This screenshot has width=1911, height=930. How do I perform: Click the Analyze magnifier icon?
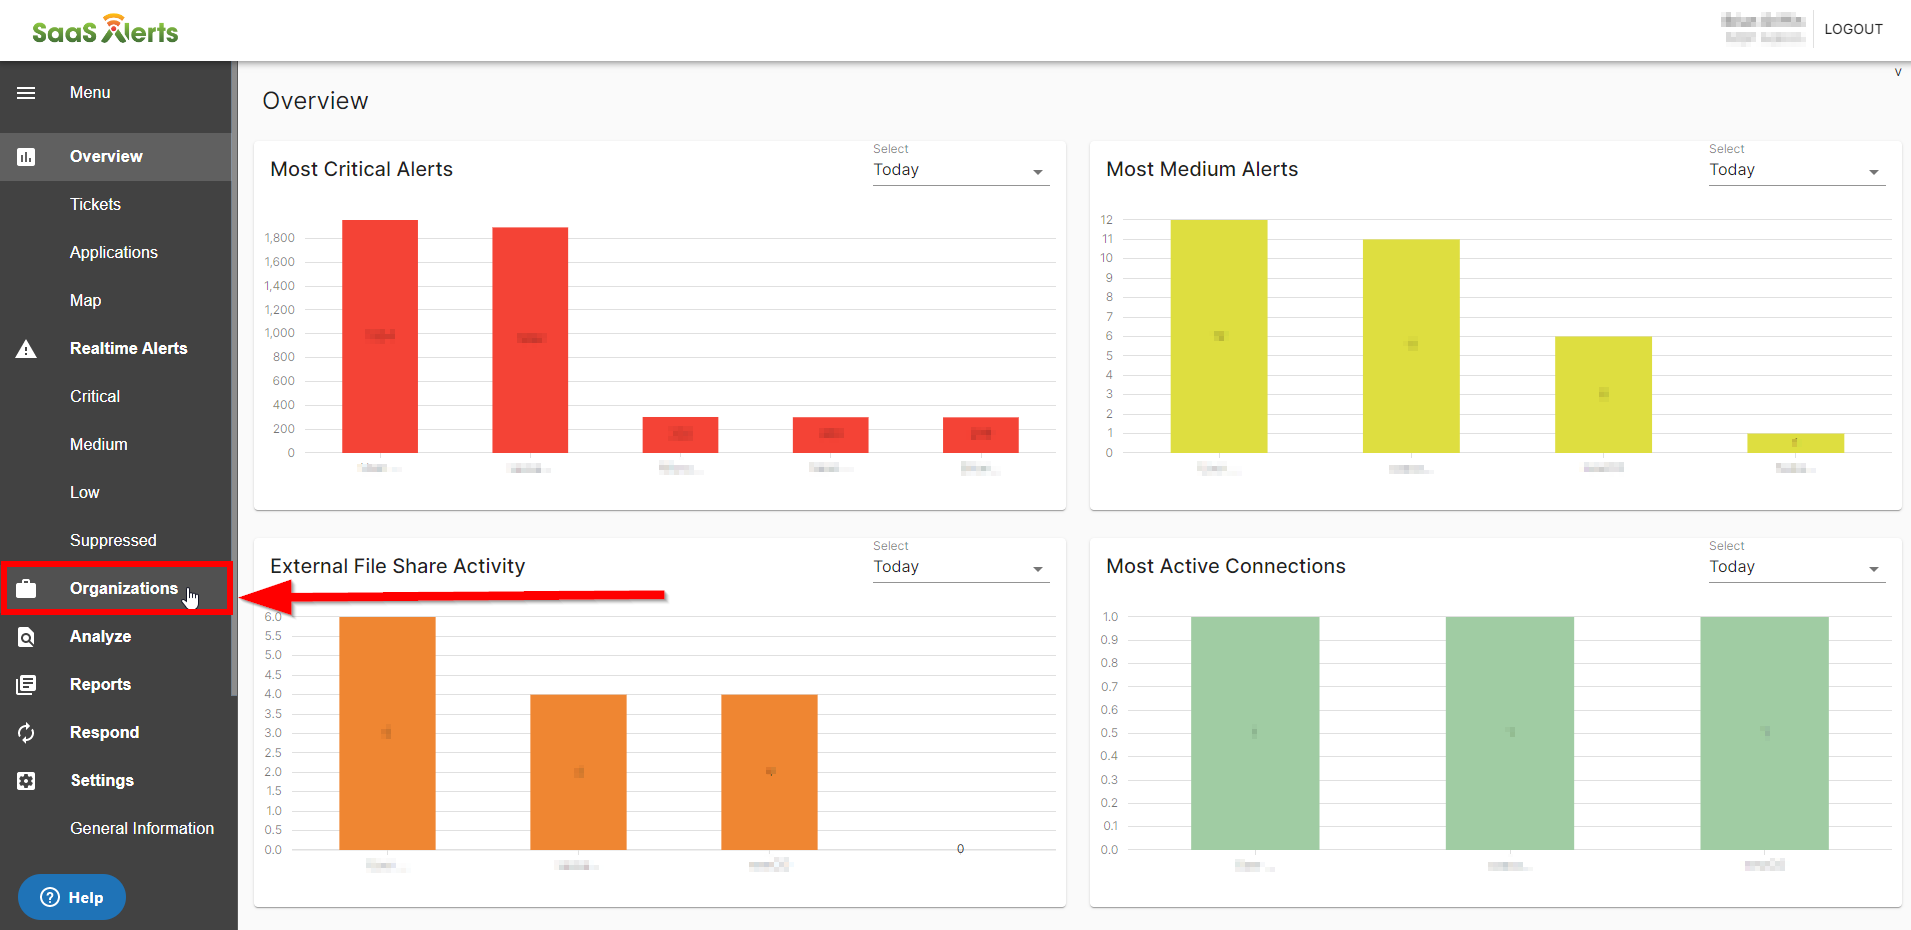click(26, 637)
